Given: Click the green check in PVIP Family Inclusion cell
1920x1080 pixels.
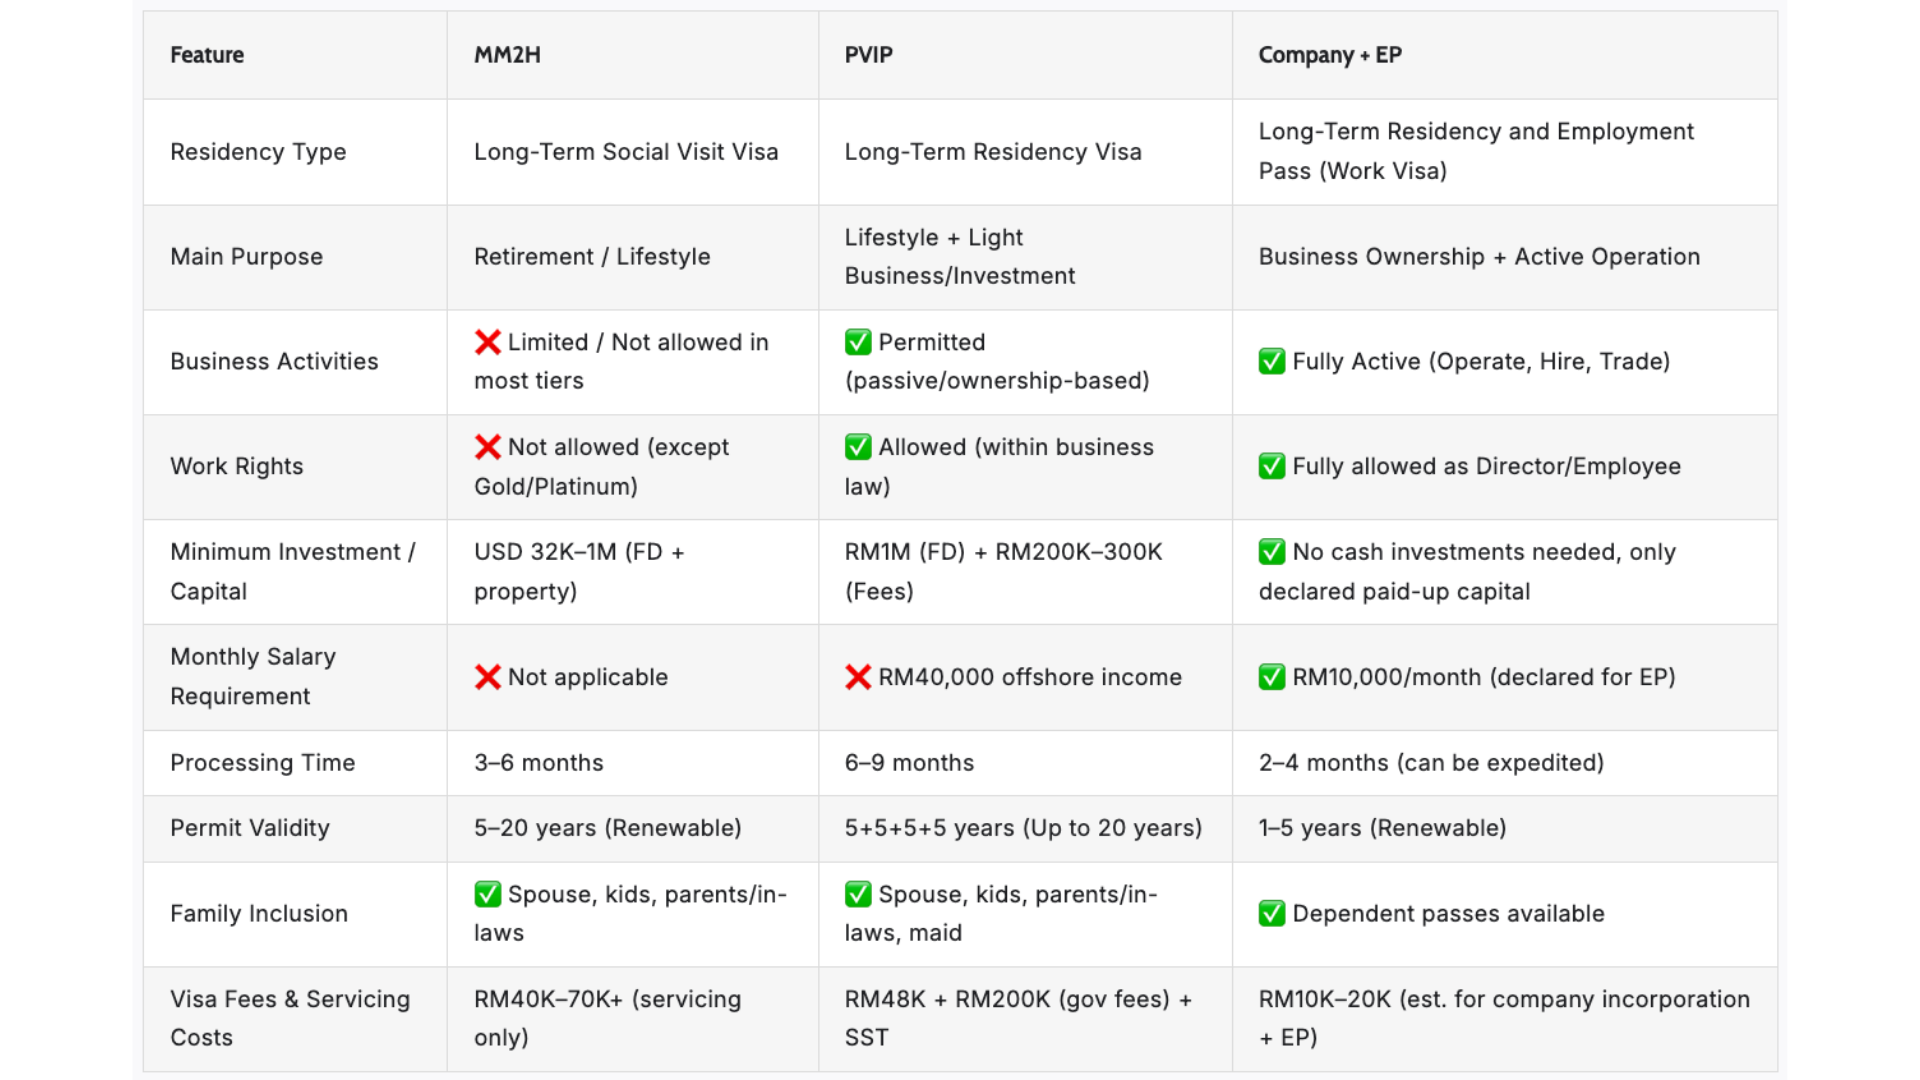Looking at the screenshot, I should pos(858,894).
